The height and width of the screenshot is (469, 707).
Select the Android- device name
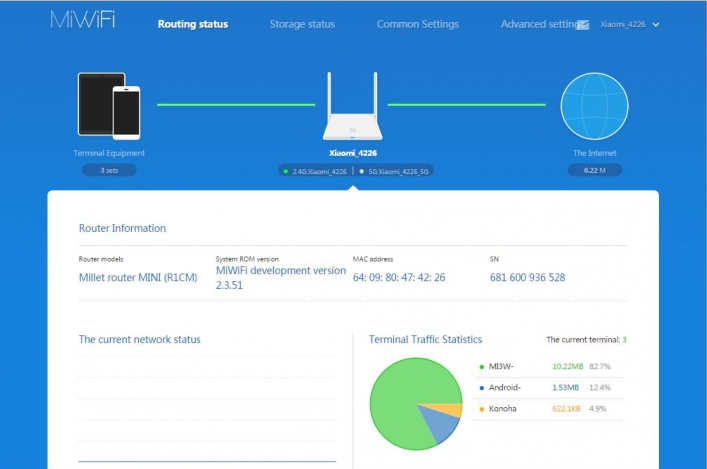[505, 387]
